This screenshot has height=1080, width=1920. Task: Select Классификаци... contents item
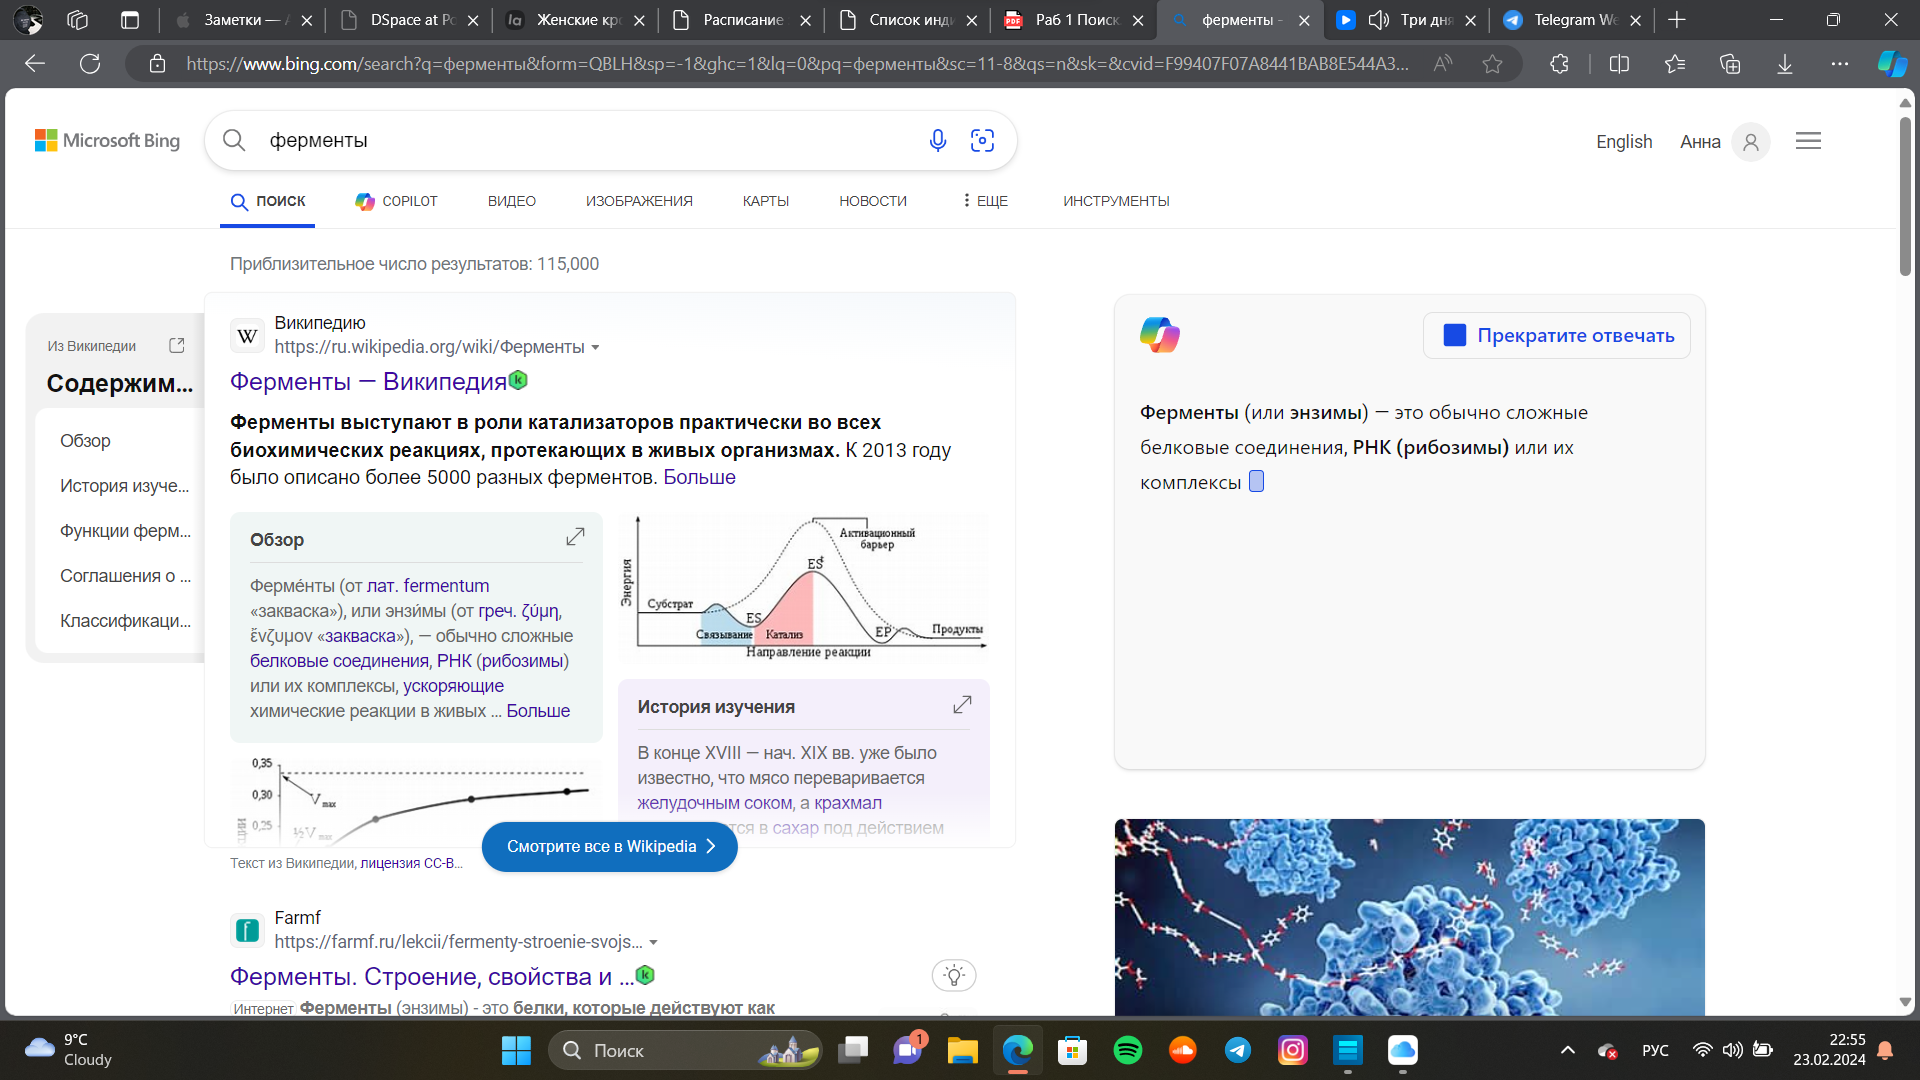coord(125,621)
